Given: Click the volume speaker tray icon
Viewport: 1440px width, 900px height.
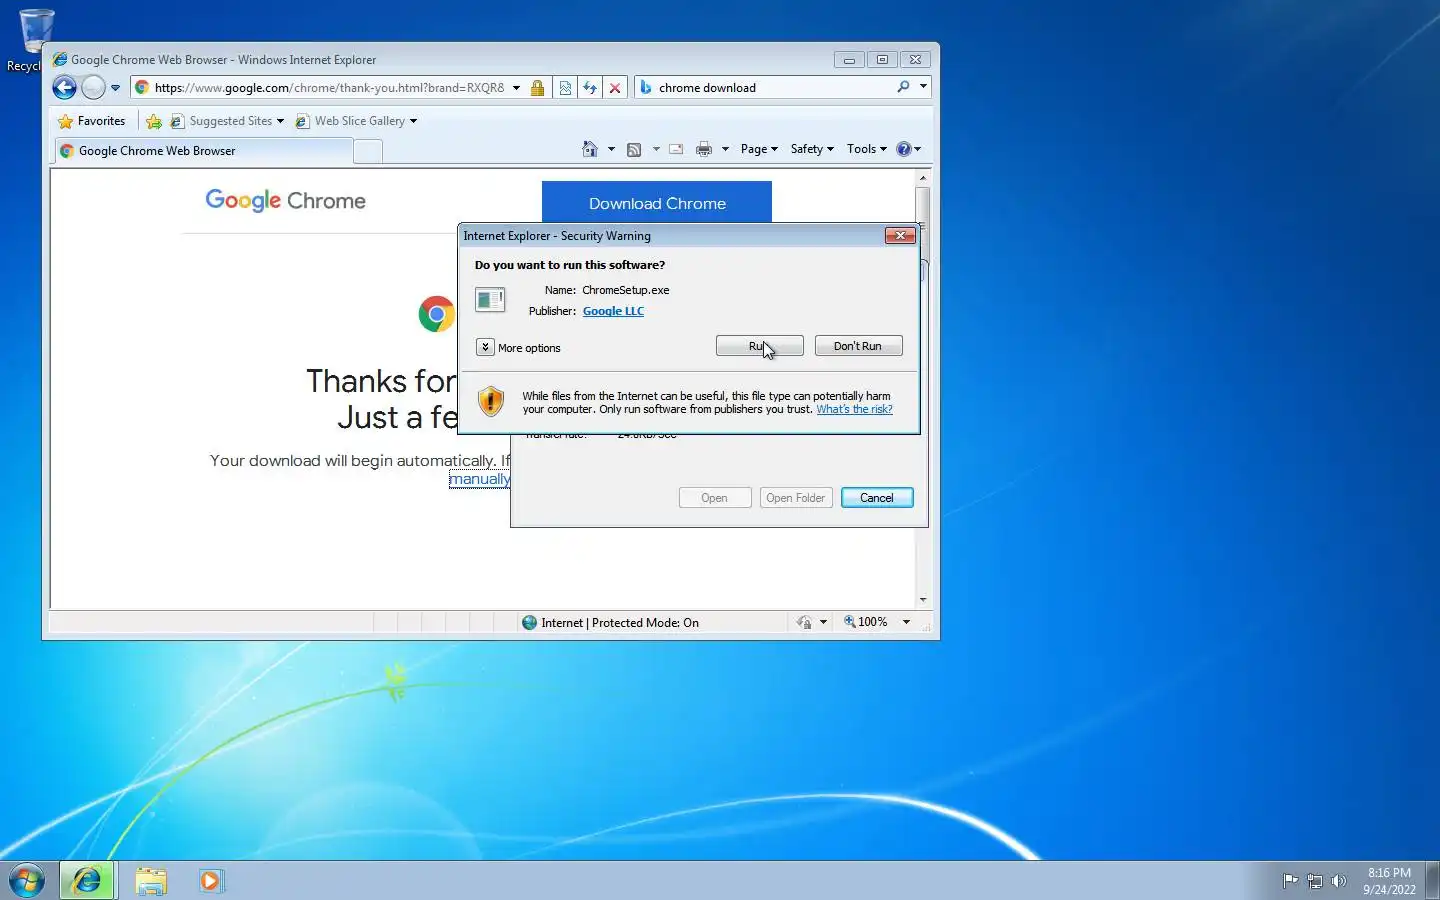Looking at the screenshot, I should (x=1339, y=881).
